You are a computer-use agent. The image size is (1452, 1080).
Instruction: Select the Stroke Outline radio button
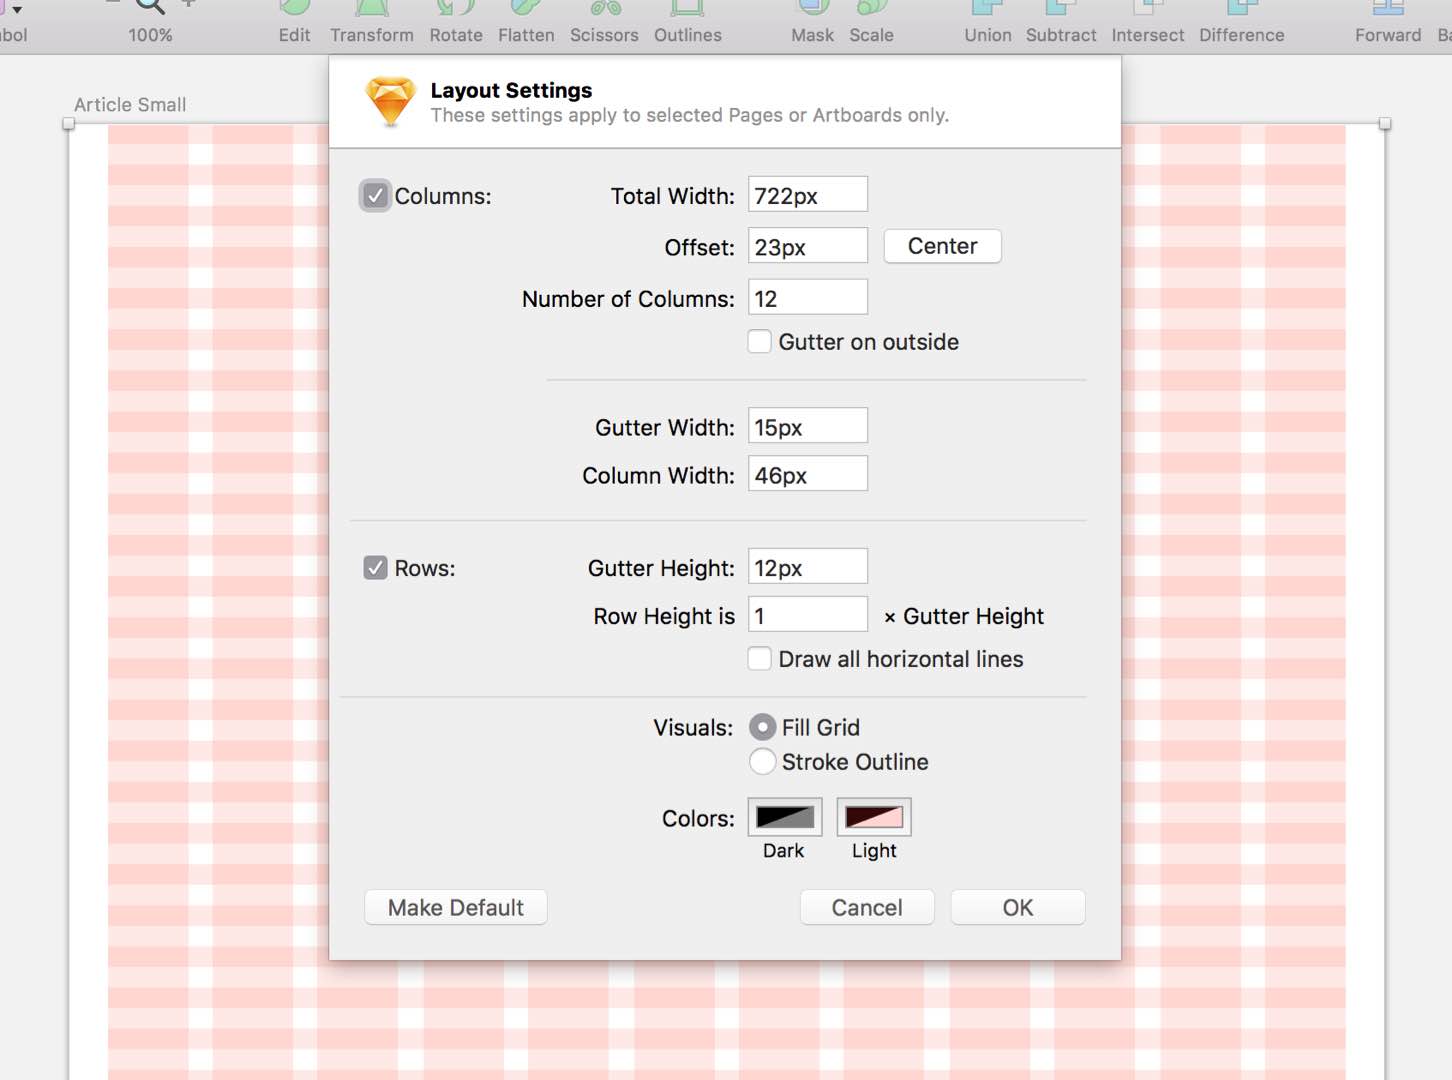(762, 761)
